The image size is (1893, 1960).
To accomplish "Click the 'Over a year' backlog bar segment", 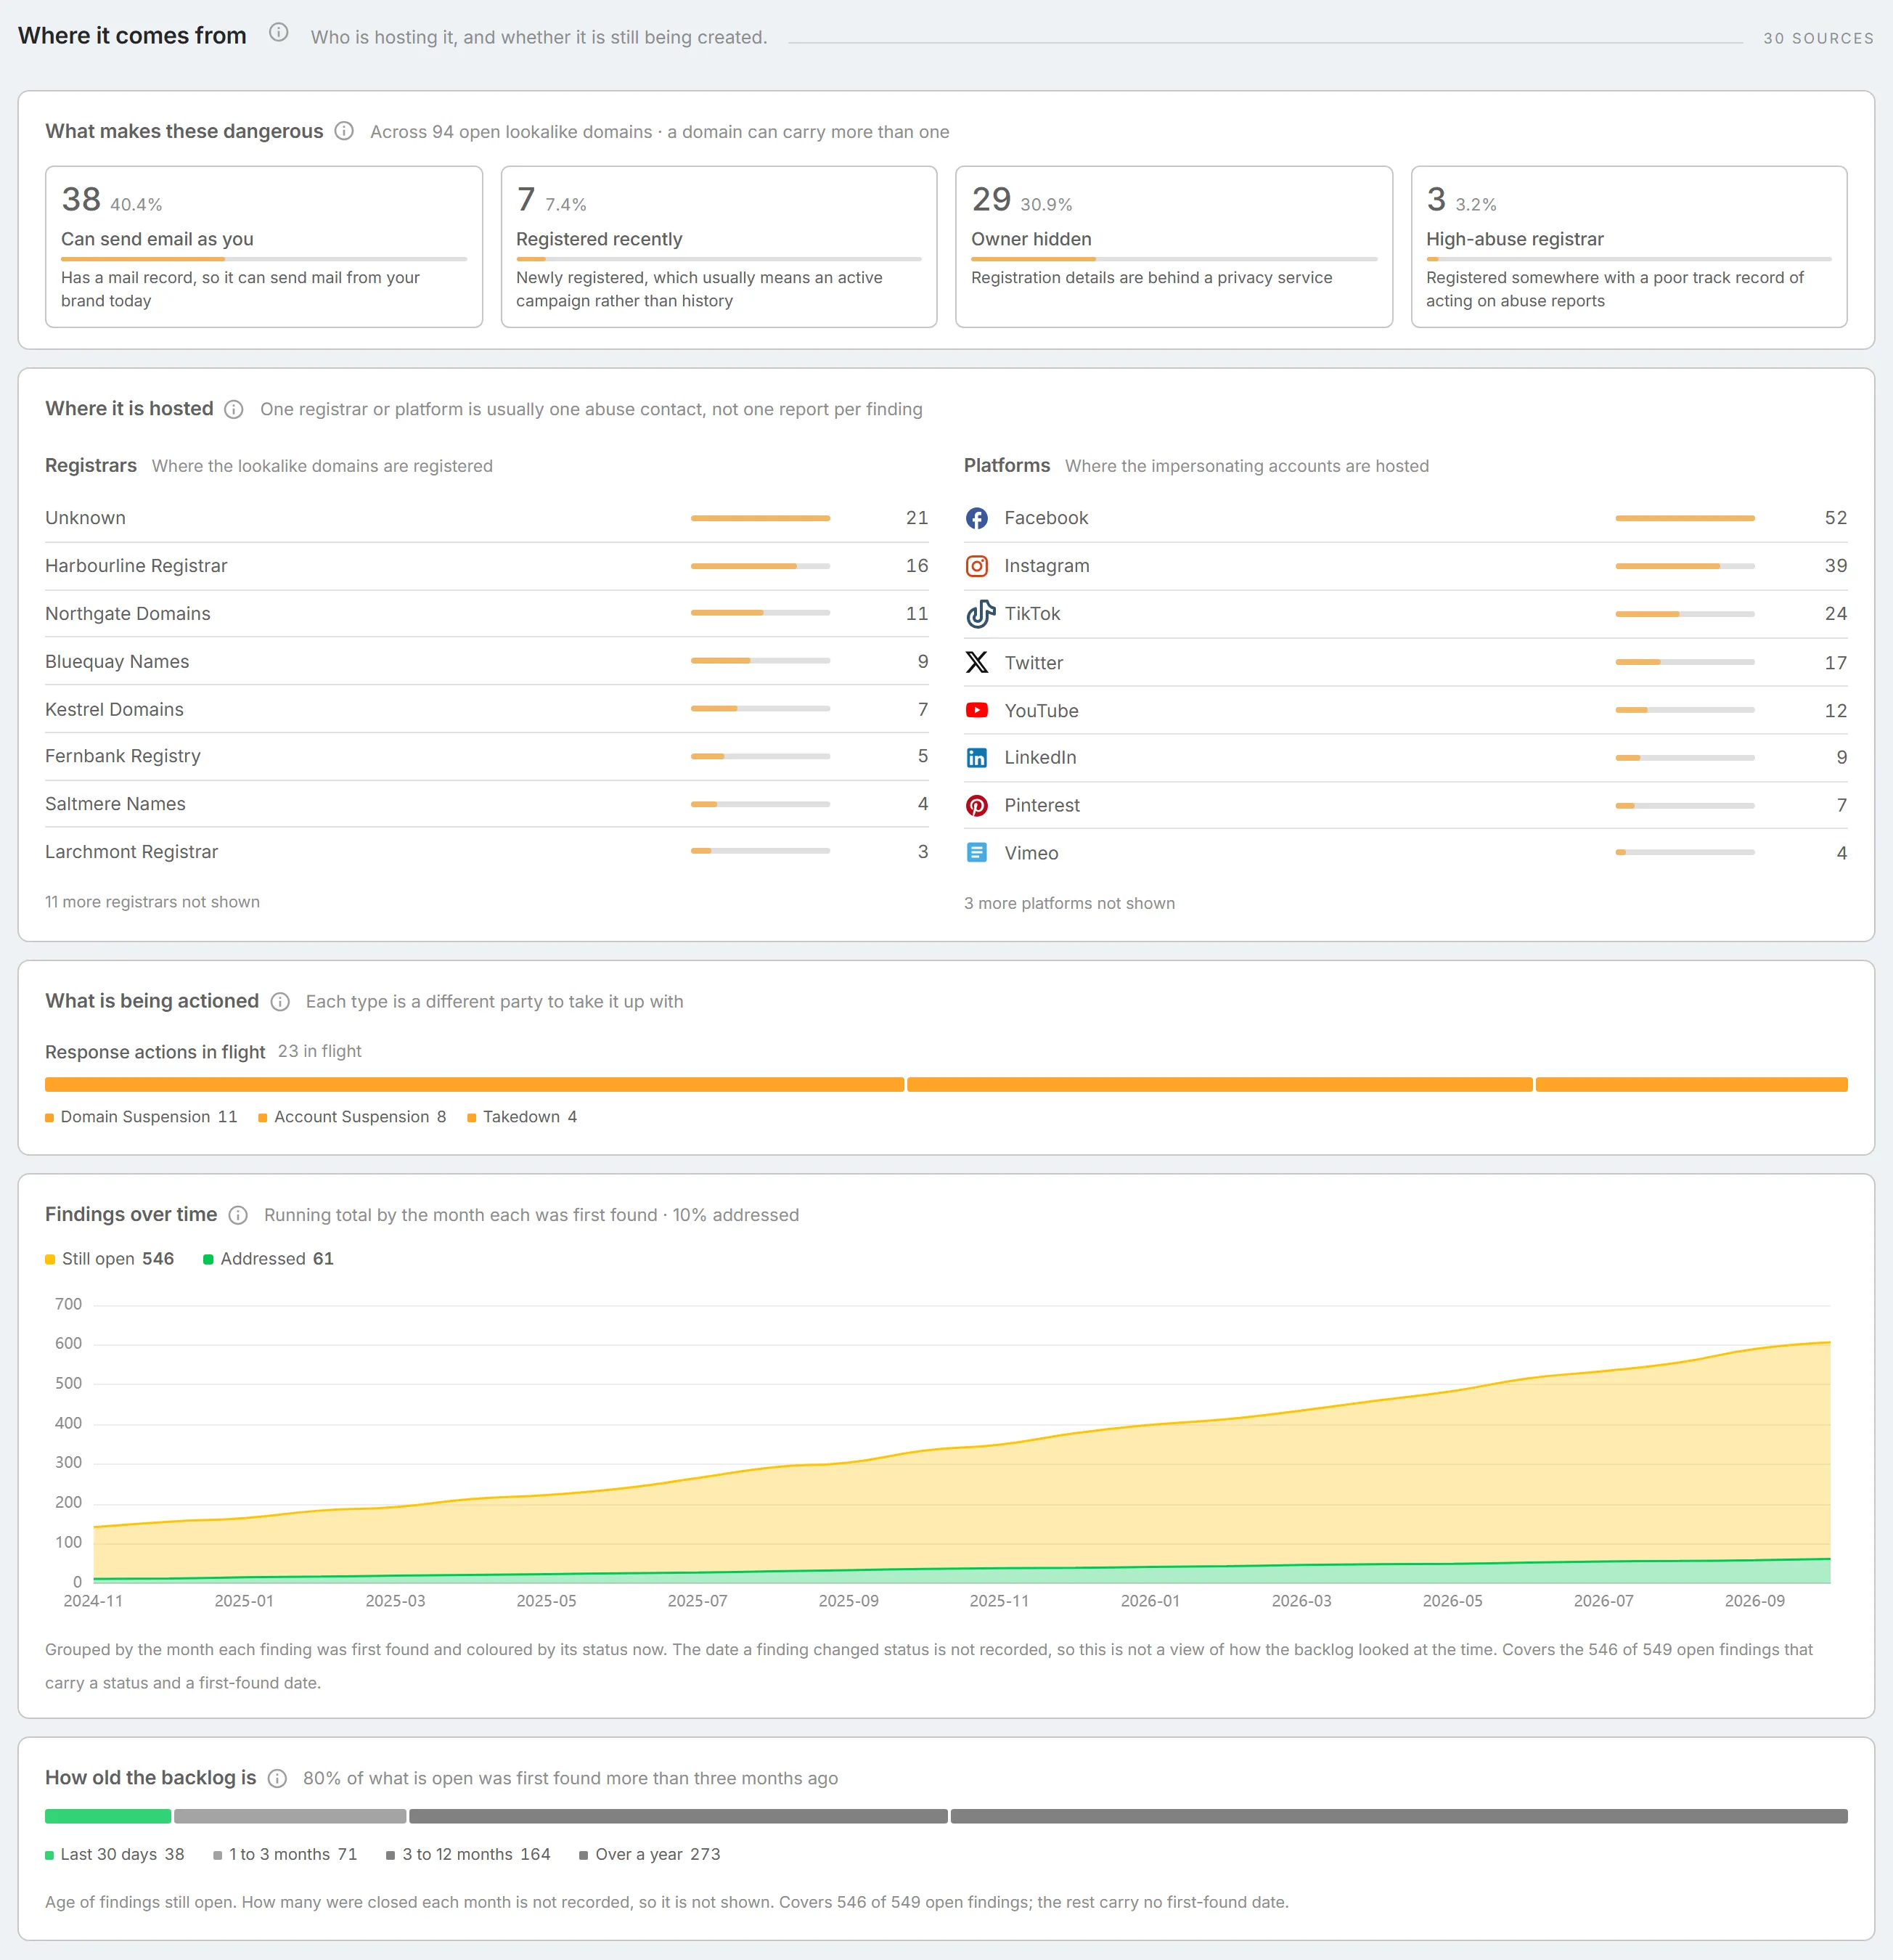I will click(1399, 1816).
